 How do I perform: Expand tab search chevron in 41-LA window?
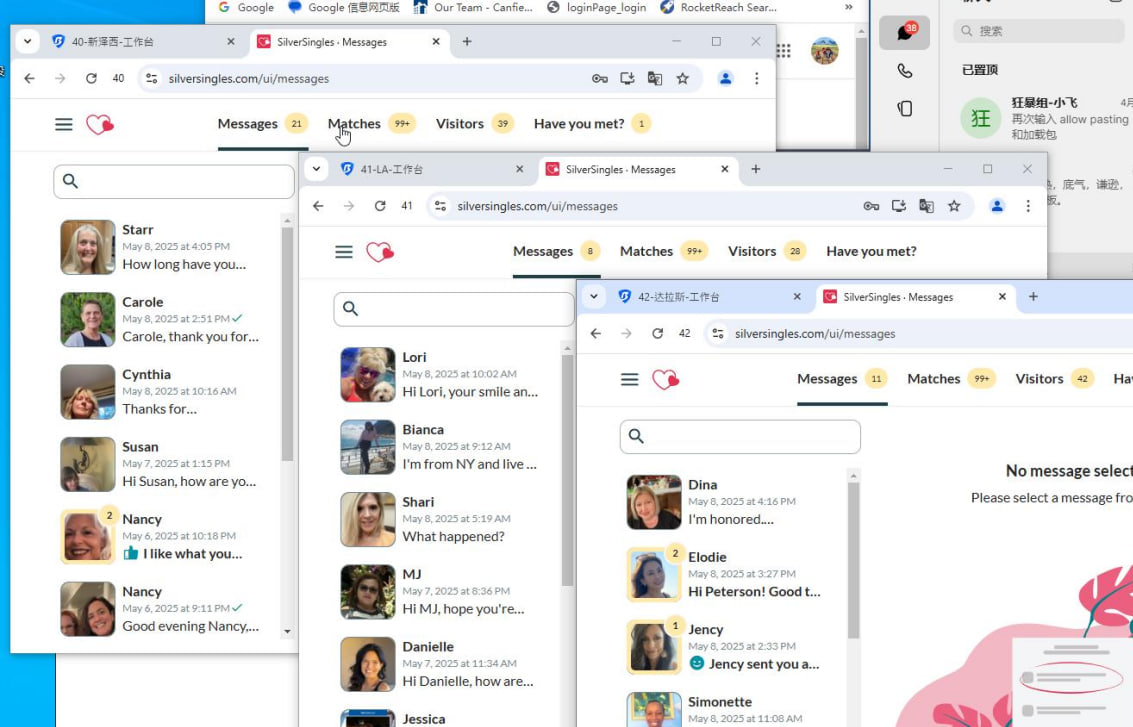pyautogui.click(x=316, y=169)
